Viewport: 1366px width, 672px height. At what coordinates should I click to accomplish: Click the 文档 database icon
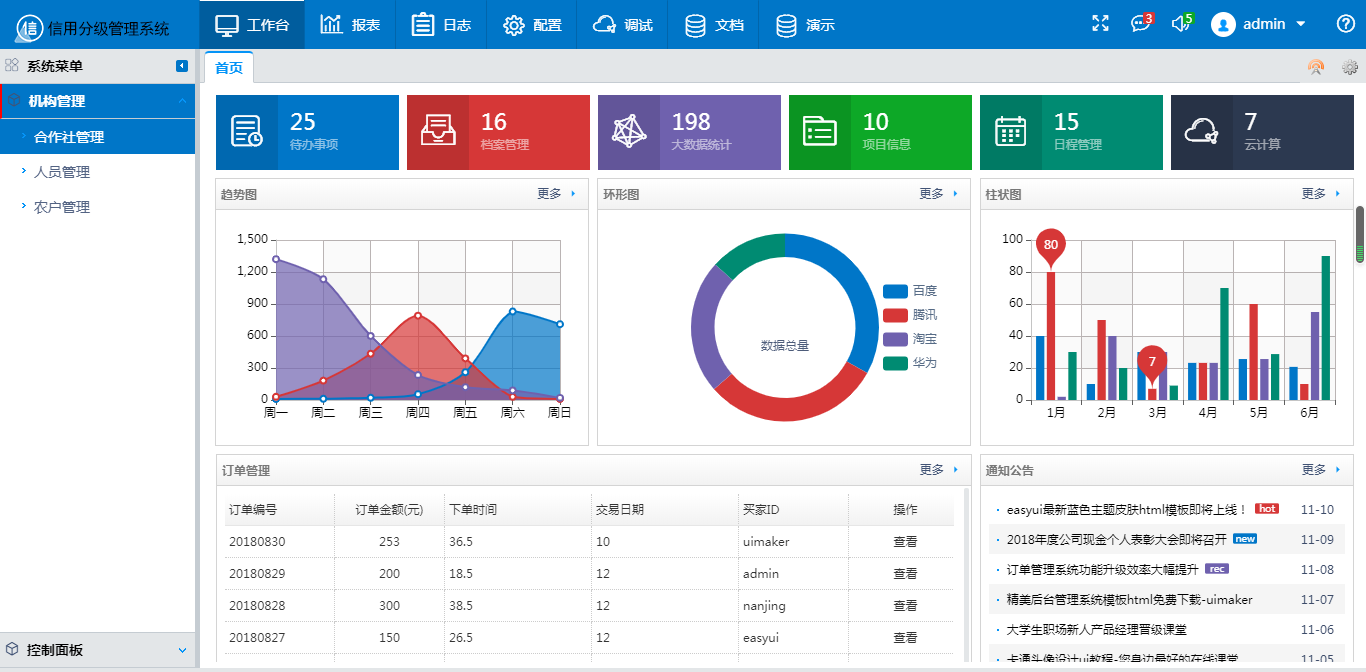[x=695, y=25]
